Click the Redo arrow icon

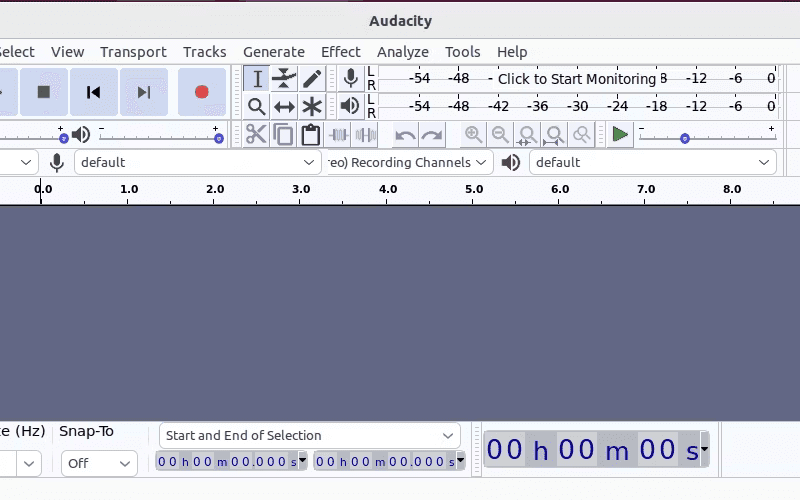432,135
